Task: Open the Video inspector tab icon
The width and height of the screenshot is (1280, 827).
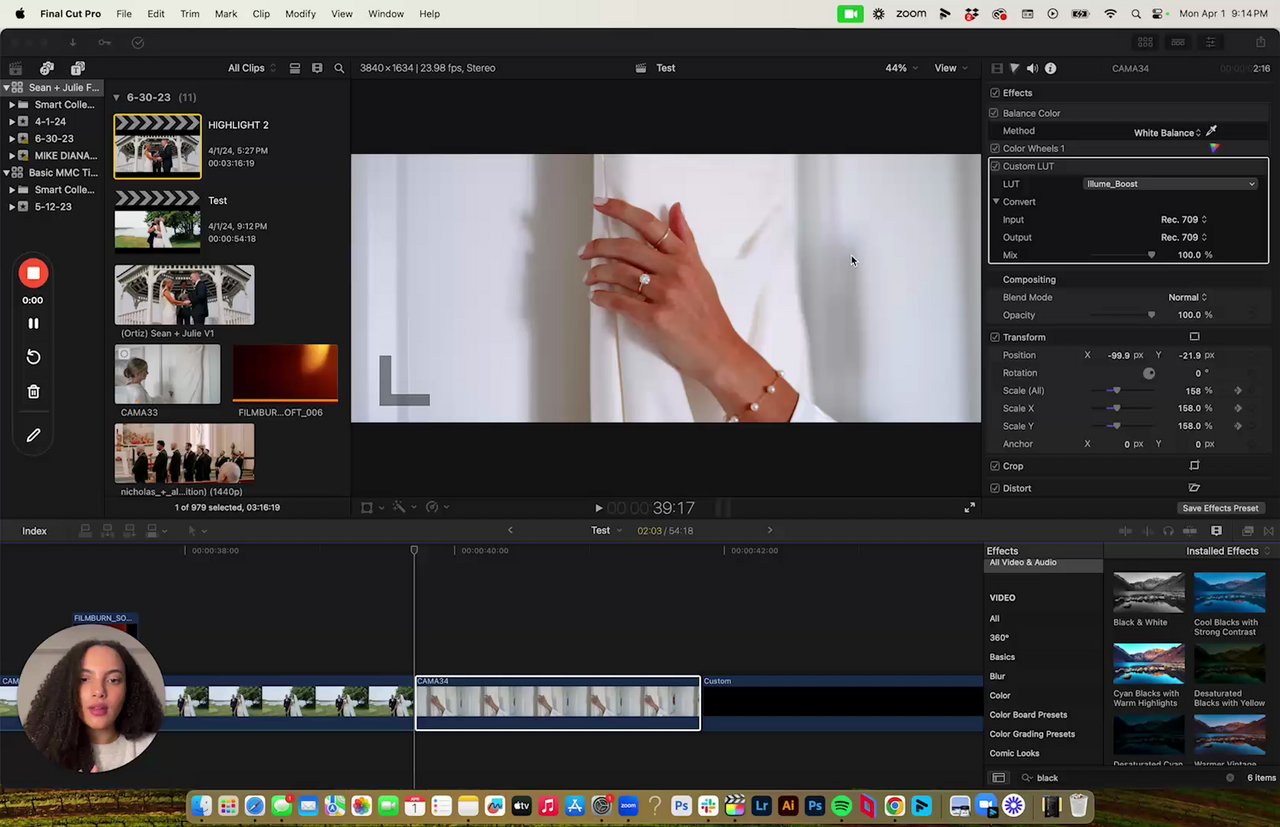Action: tap(997, 68)
